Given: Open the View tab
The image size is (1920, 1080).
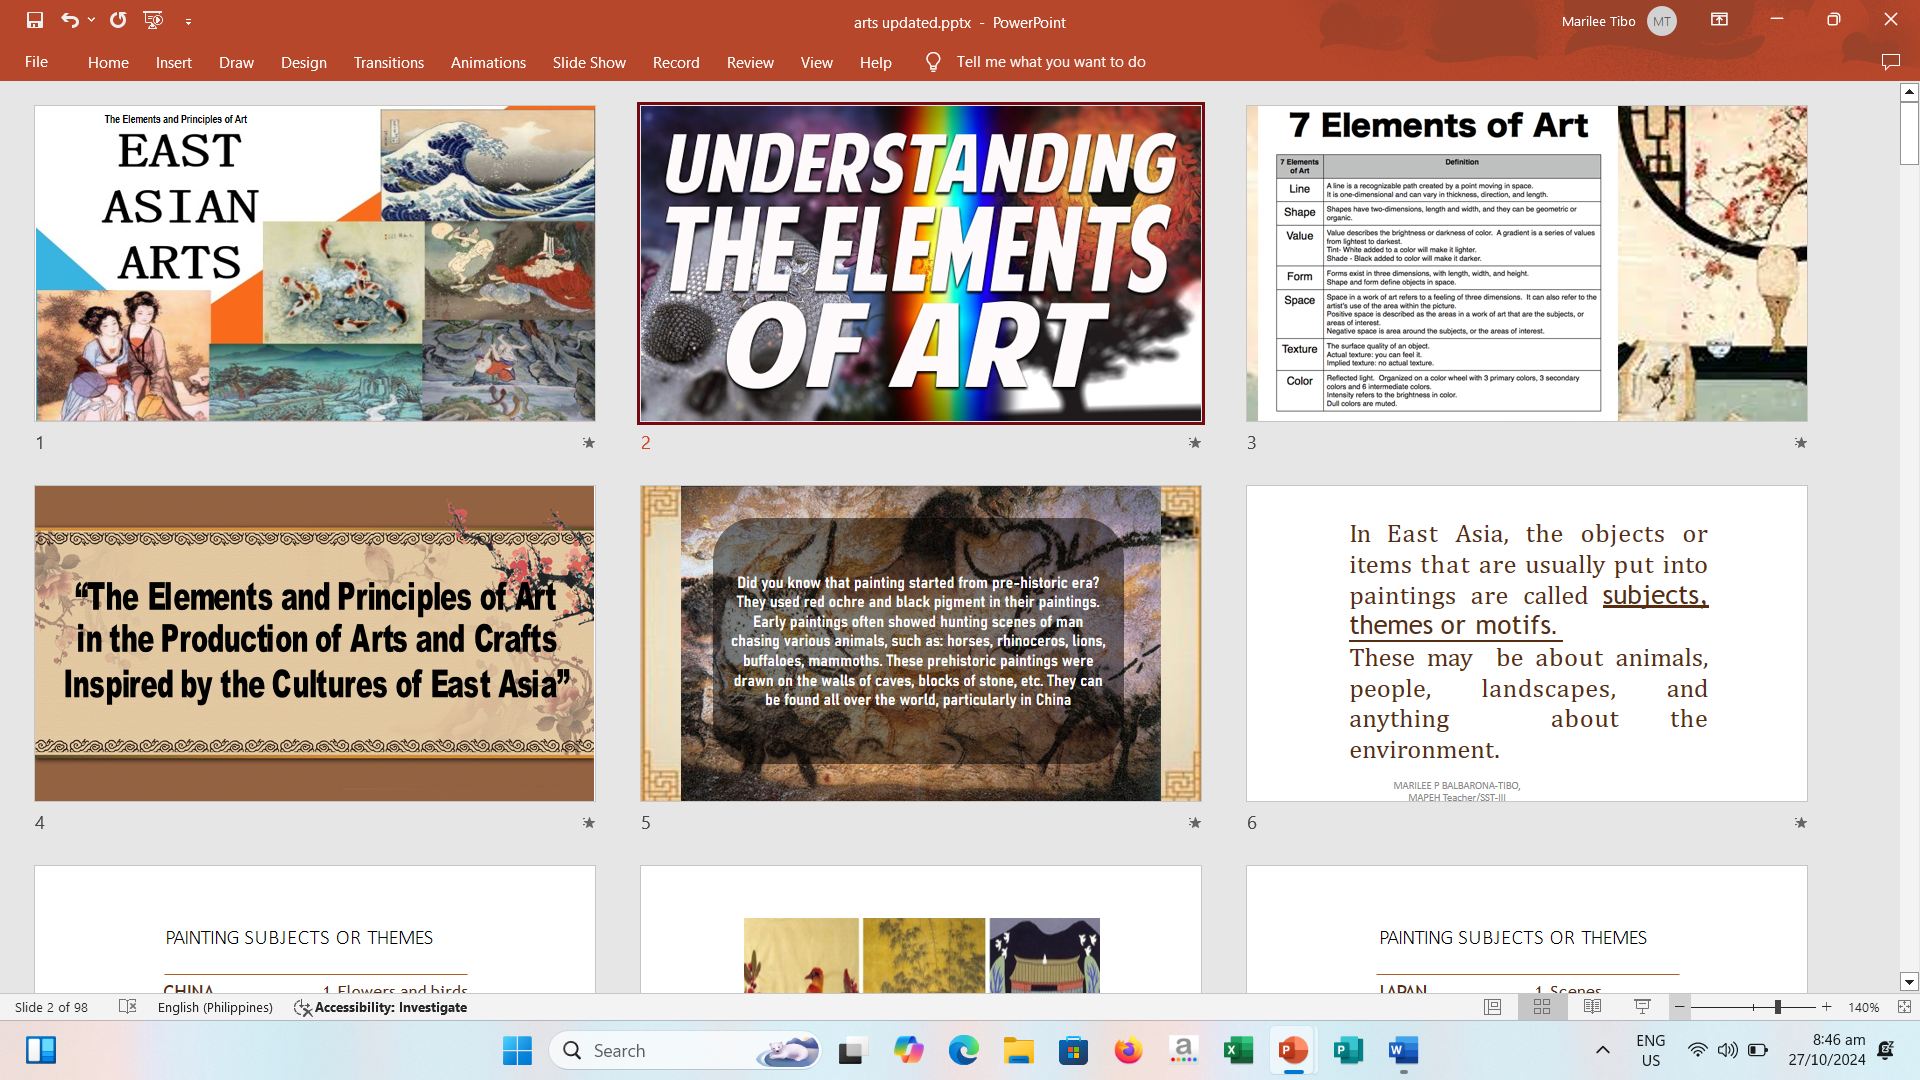Looking at the screenshot, I should (816, 62).
